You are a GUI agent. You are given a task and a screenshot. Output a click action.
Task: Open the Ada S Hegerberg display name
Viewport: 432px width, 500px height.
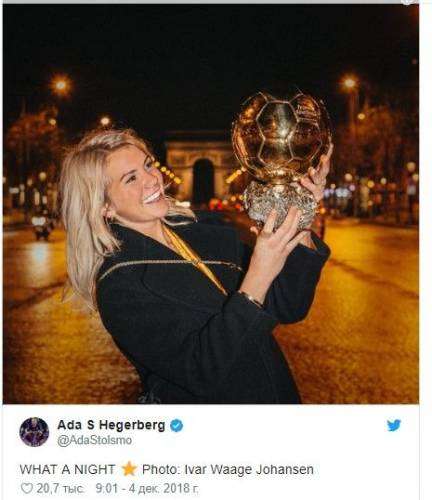pos(111,425)
